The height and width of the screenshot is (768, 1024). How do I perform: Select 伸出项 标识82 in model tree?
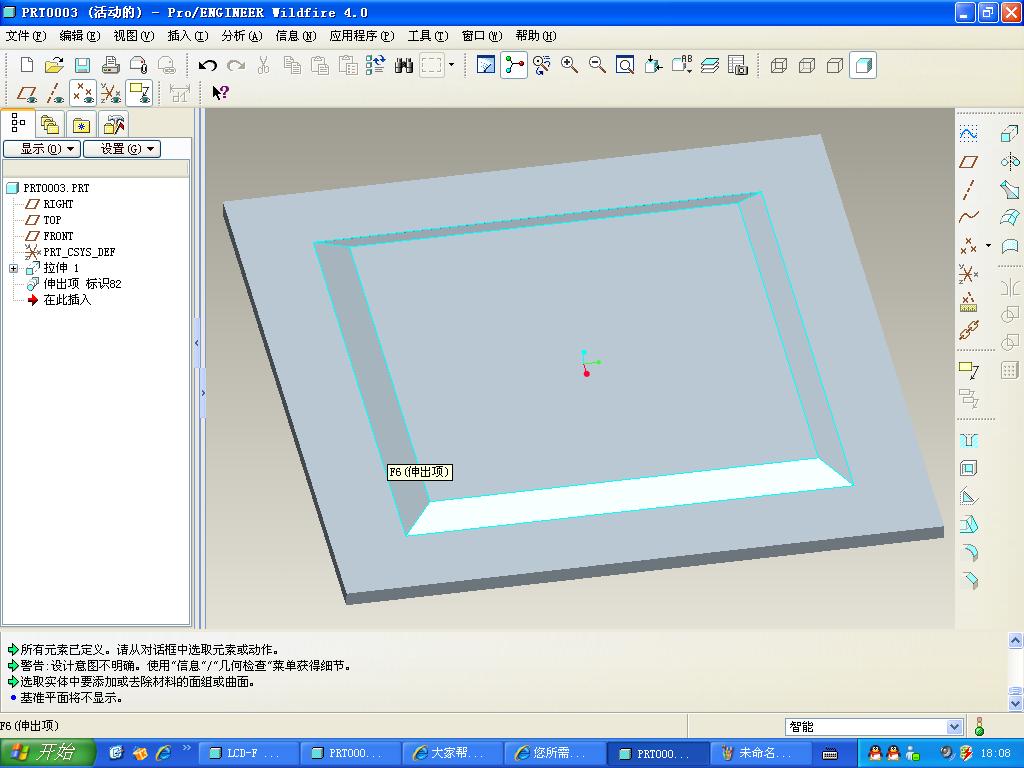pyautogui.click(x=82, y=284)
